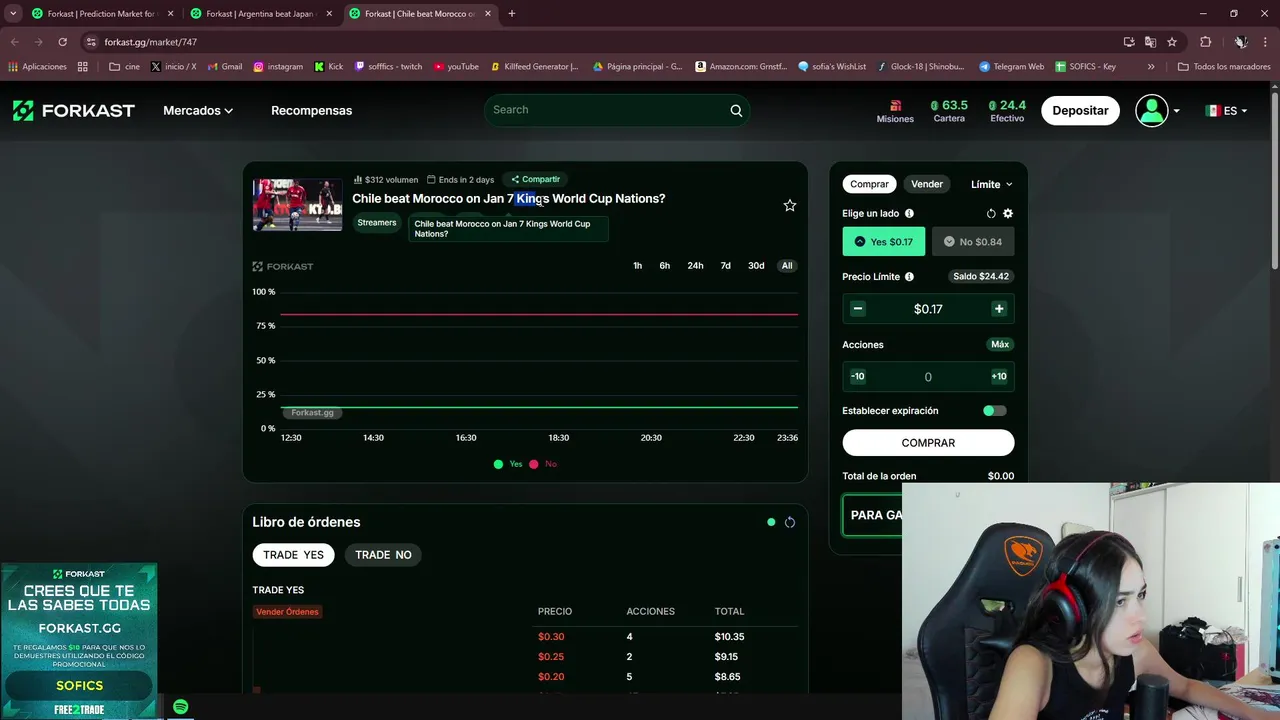Expand the Mercados menu
Viewport: 1280px width, 720px height.
[x=198, y=110]
